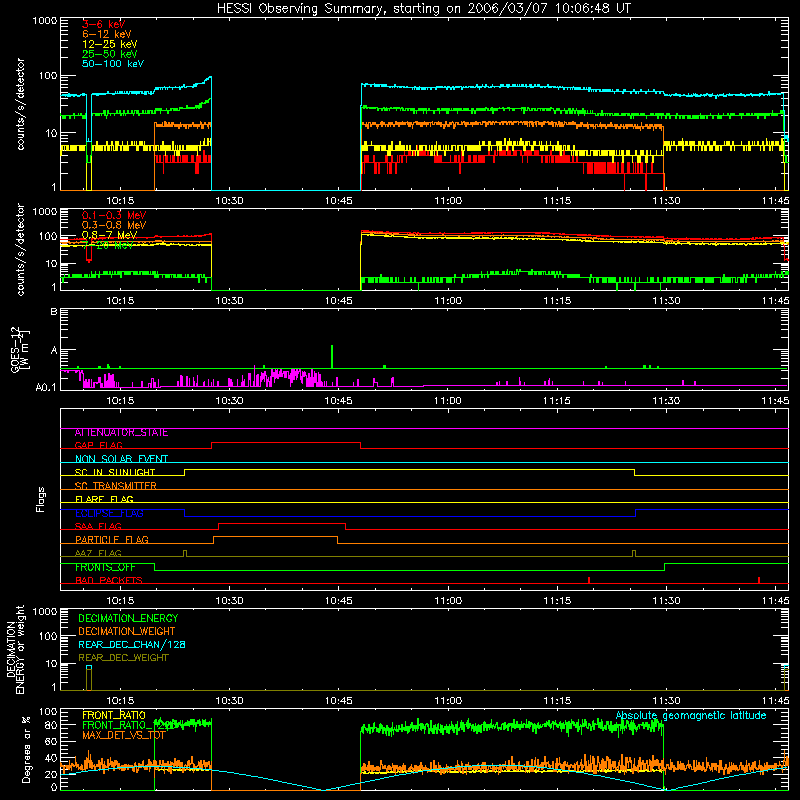Click the 0.1-0.3 MeV legend label
This screenshot has width=800, height=800.
click(114, 215)
